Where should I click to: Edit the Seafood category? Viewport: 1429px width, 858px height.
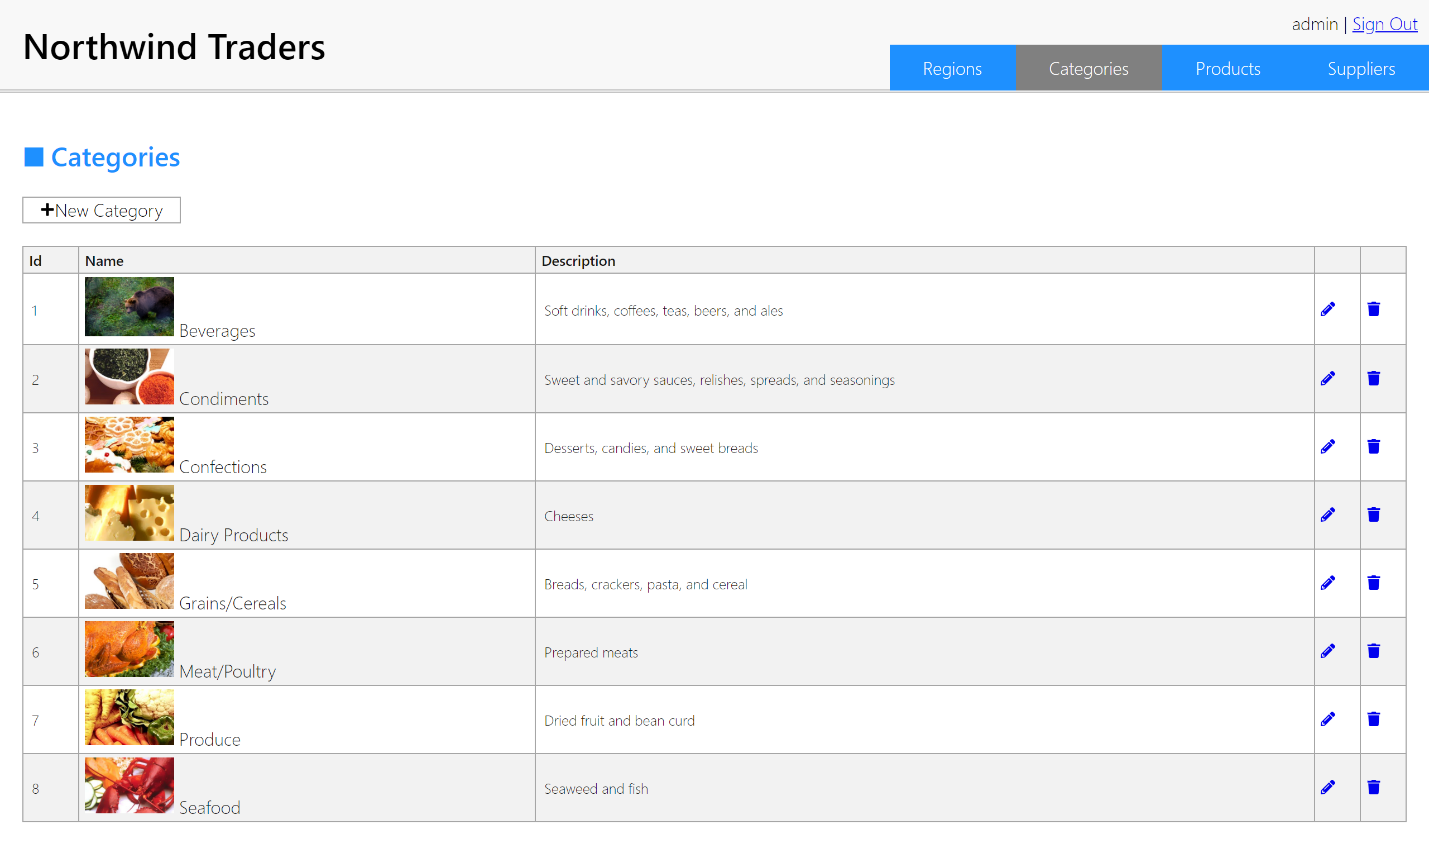pyautogui.click(x=1328, y=787)
